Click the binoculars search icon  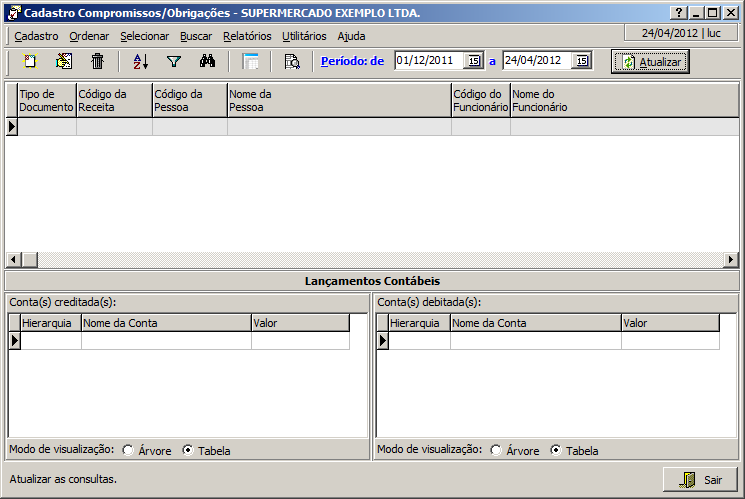coord(207,61)
